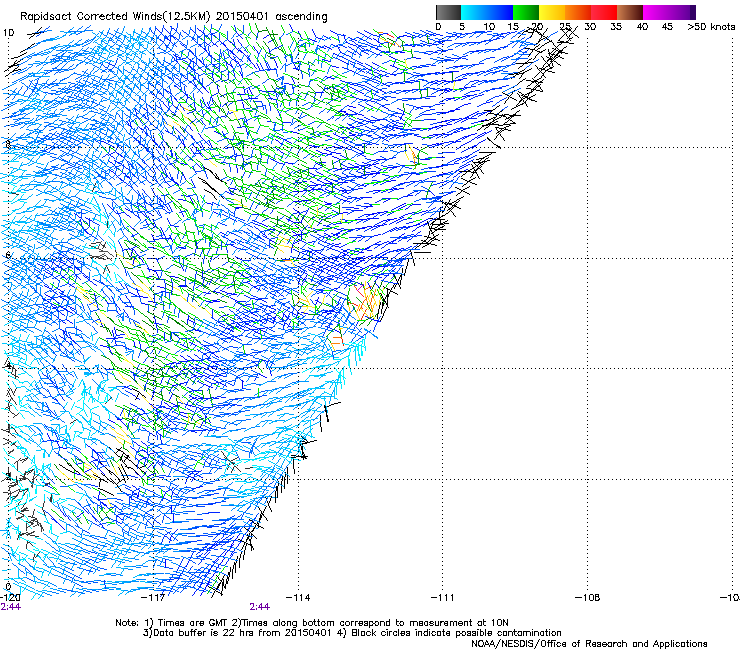Click the '2:44' time label beside -114
The height and width of the screenshot is (650, 740).
pos(260,607)
